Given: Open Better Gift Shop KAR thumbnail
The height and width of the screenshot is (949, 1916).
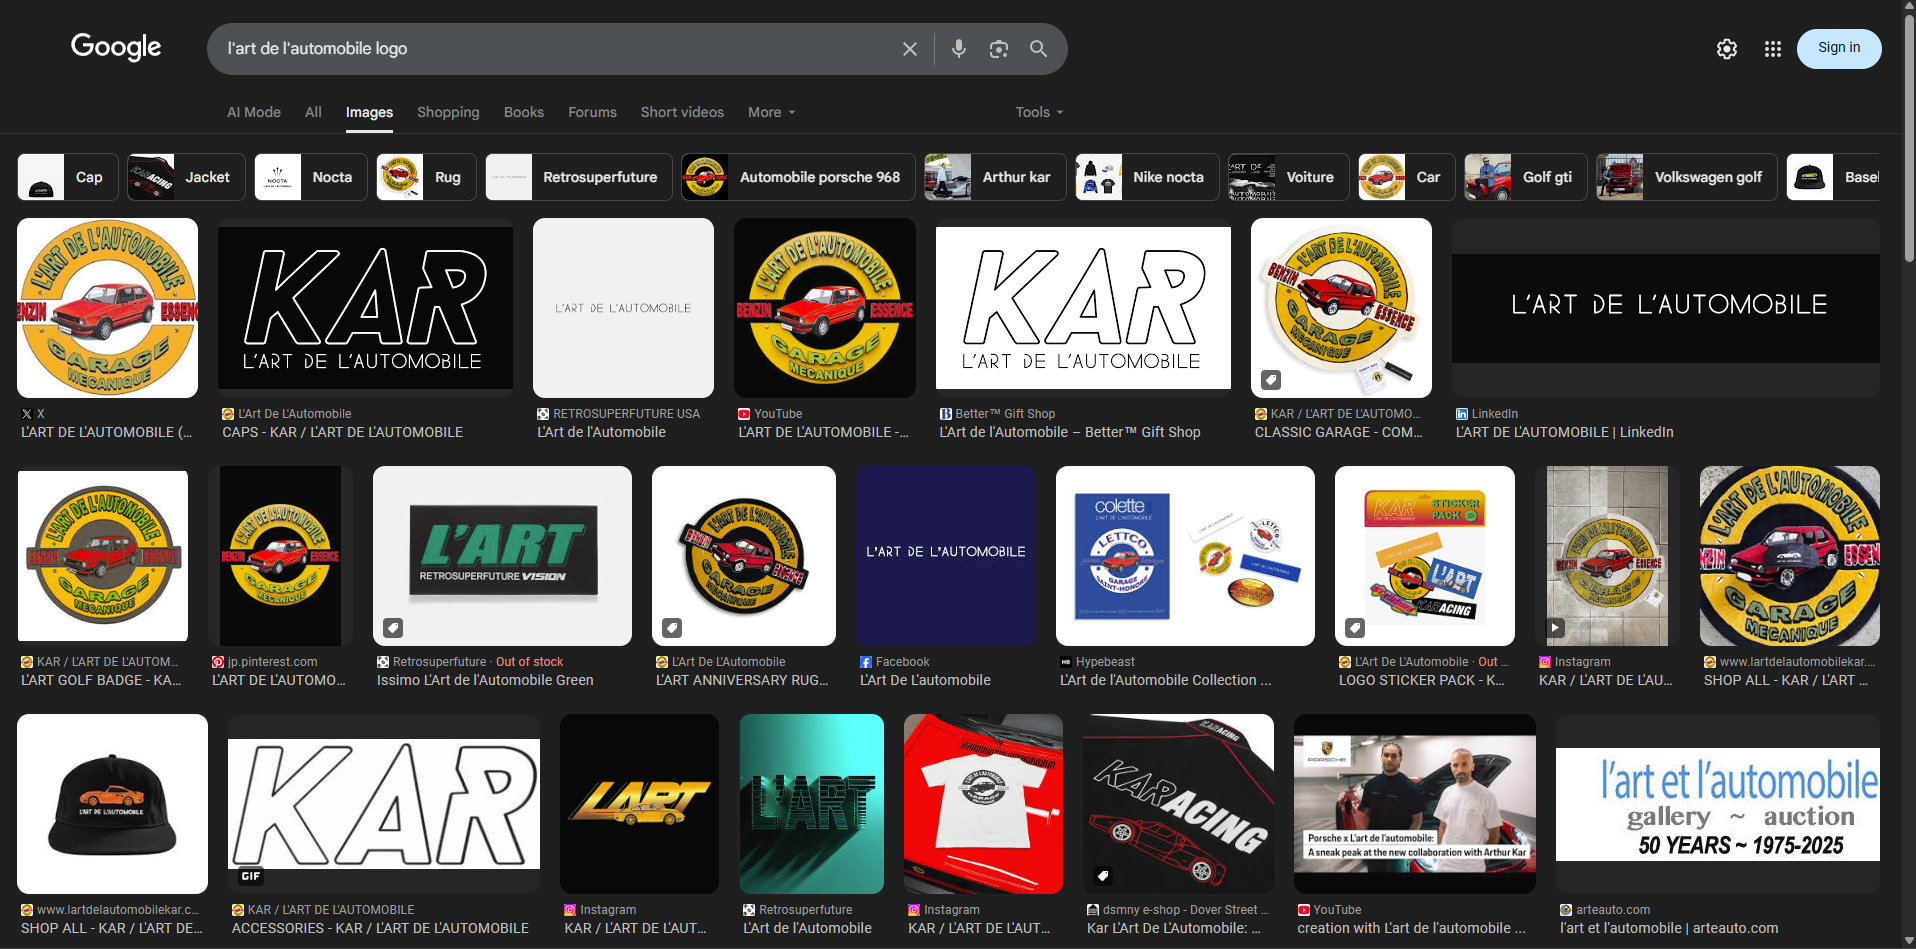Looking at the screenshot, I should point(1083,308).
